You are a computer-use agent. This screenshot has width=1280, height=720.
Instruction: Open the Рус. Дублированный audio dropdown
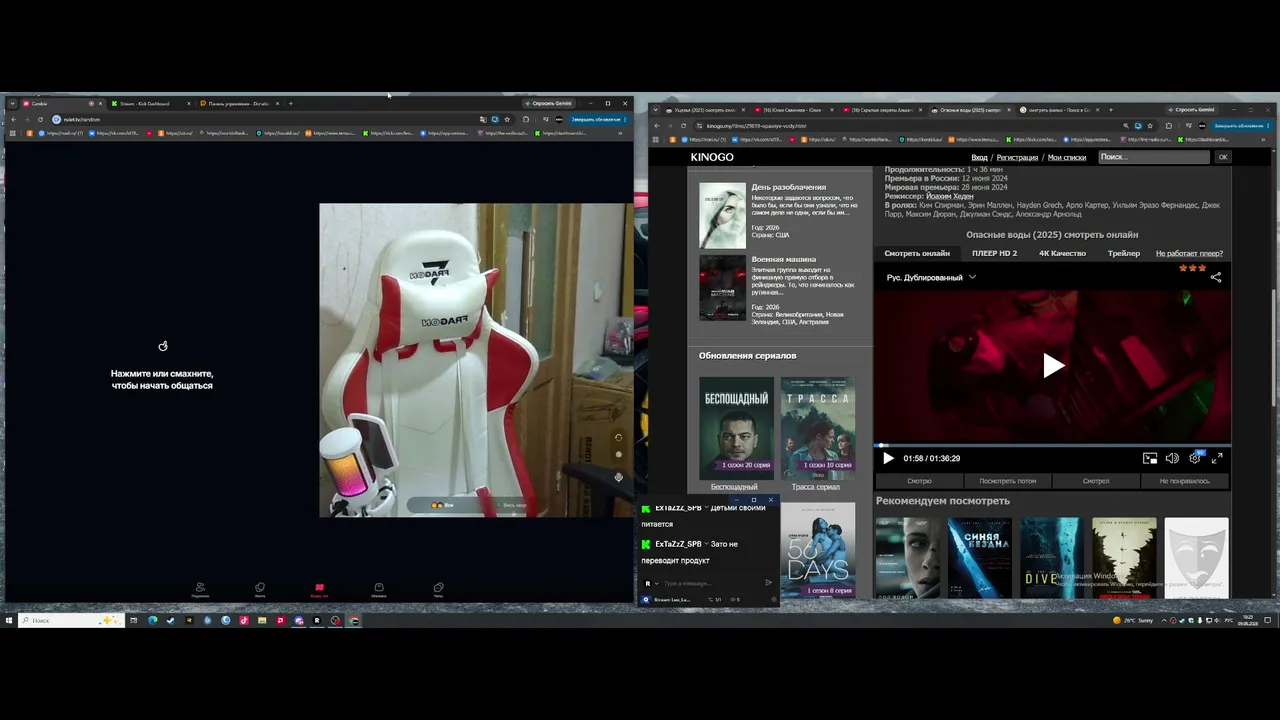click(x=931, y=277)
